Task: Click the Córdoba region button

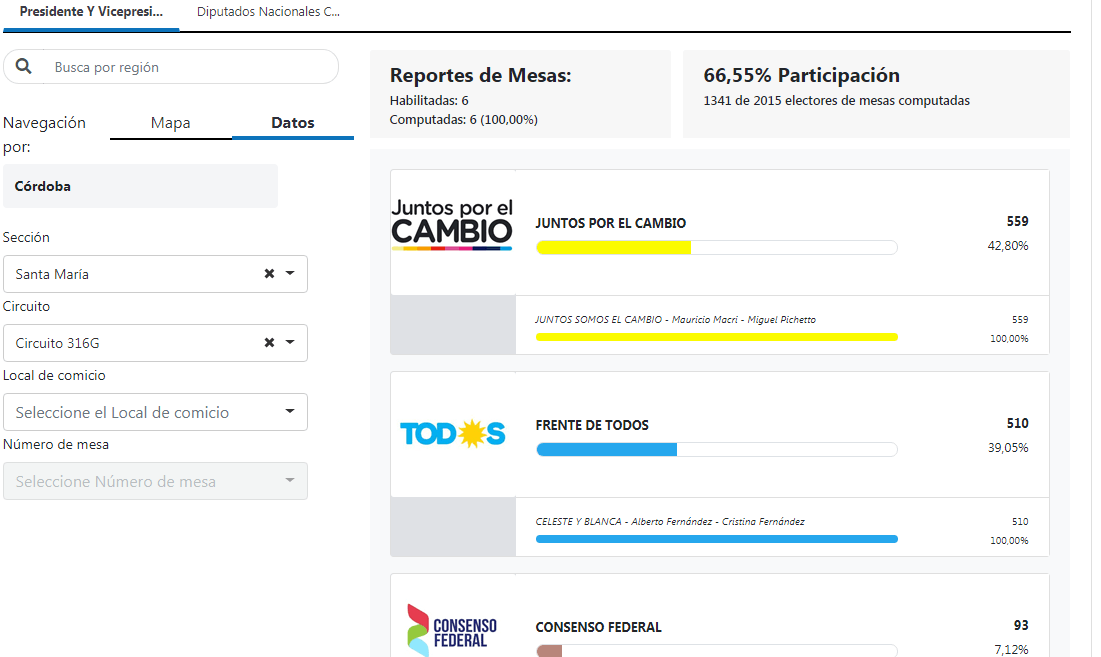Action: point(140,186)
